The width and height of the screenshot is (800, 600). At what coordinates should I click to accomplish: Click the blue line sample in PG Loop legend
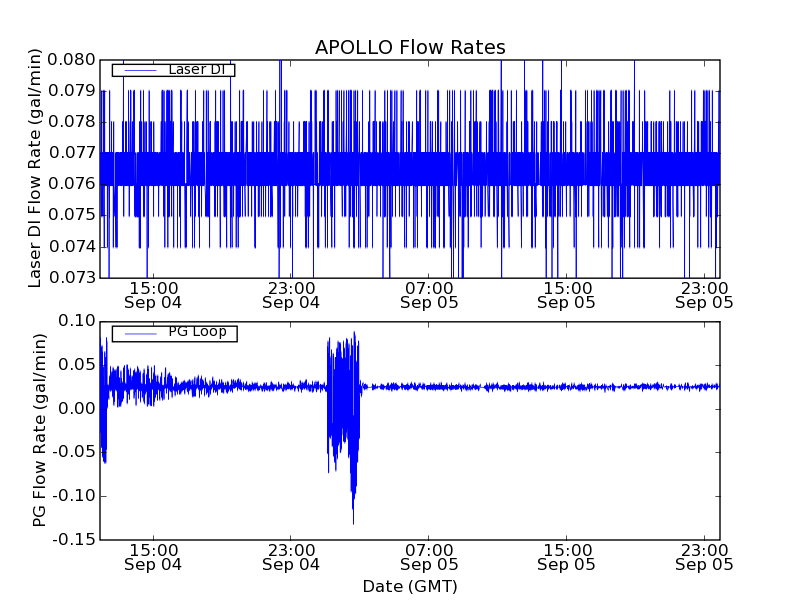click(x=138, y=333)
